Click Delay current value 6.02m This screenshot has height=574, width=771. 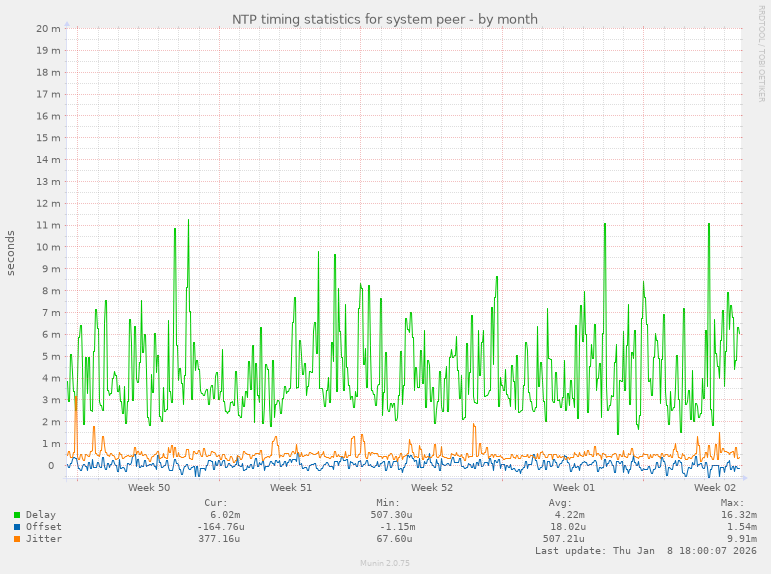(225, 514)
